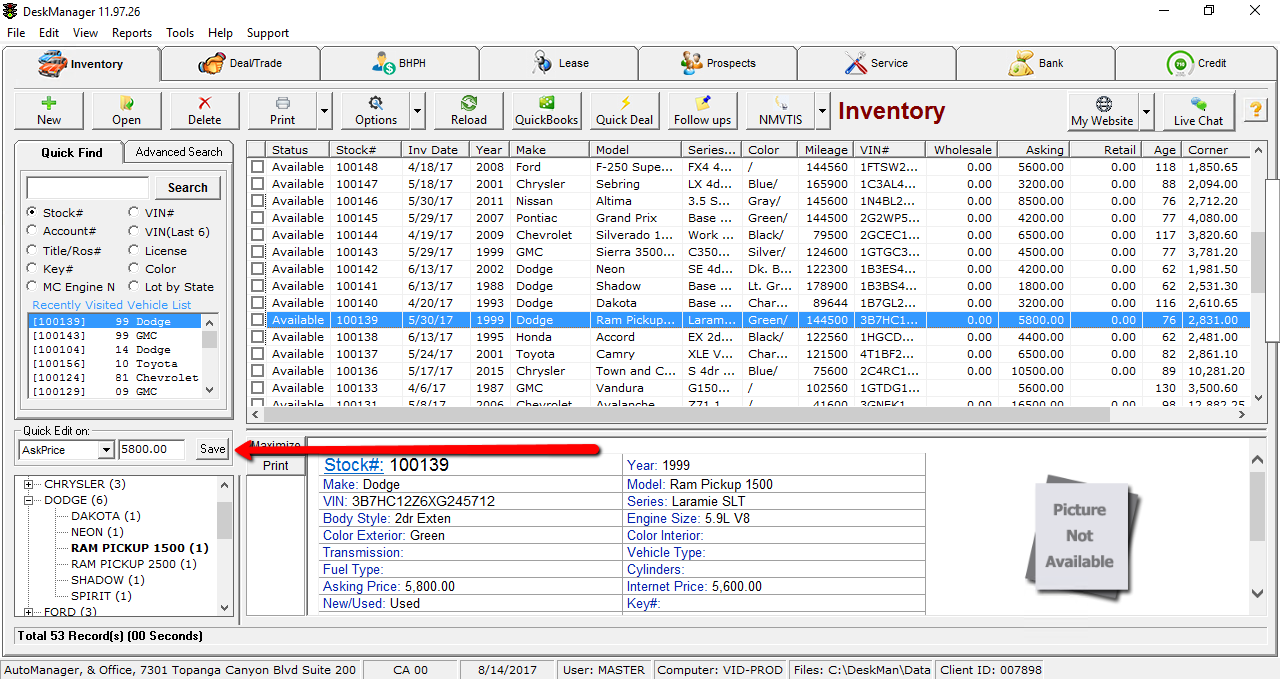Switch to the Credit tab

click(x=1196, y=64)
